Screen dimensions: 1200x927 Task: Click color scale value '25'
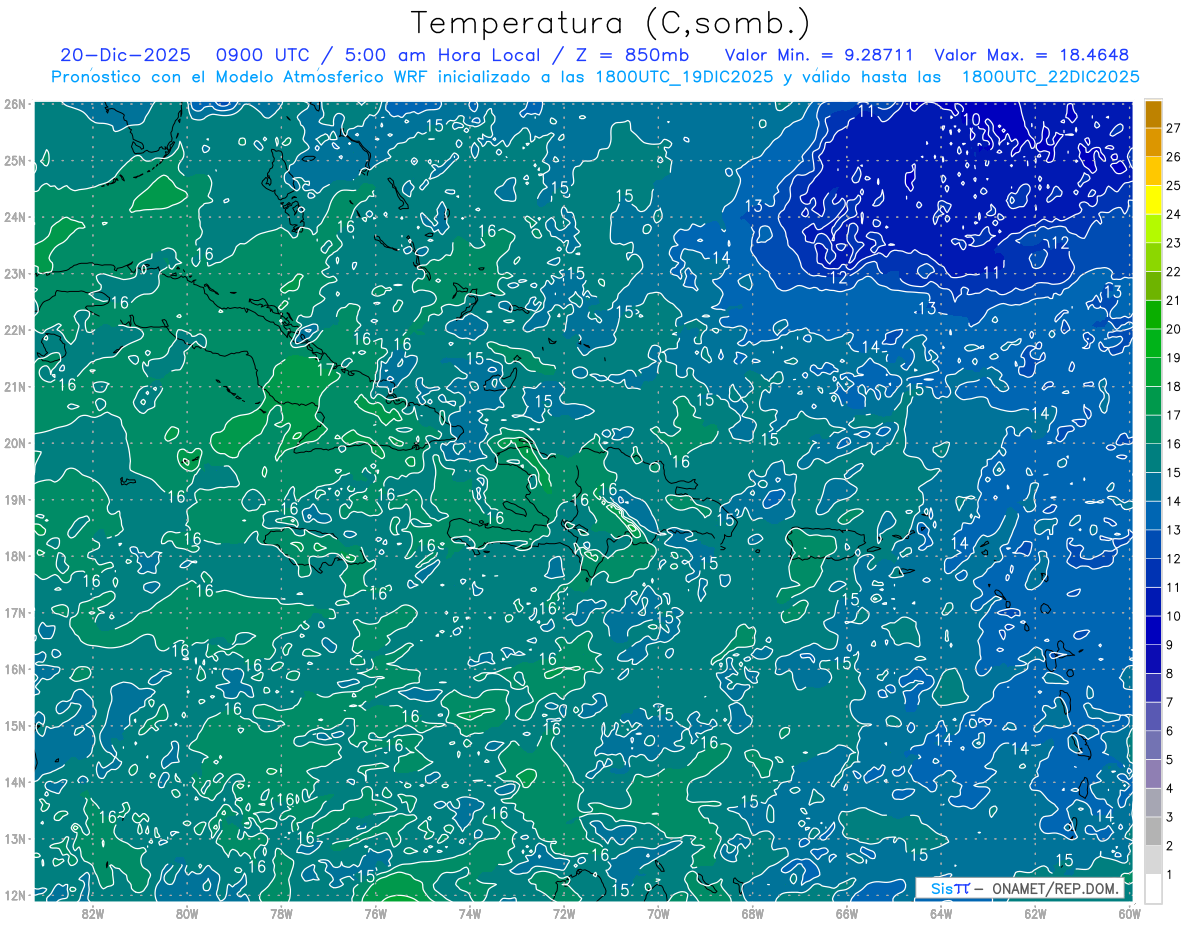(x=1174, y=186)
